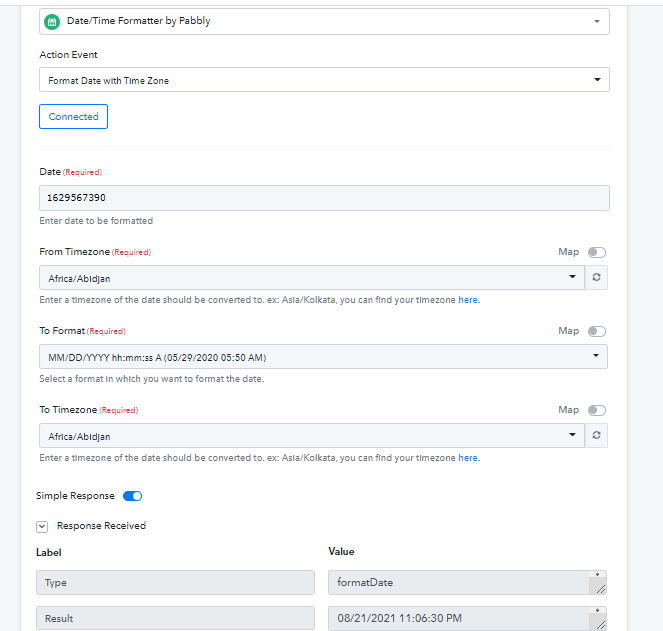Image resolution: width=663 pixels, height=631 pixels.
Task: Click the Date/Time Formatter green calendar icon
Action: 52,22
